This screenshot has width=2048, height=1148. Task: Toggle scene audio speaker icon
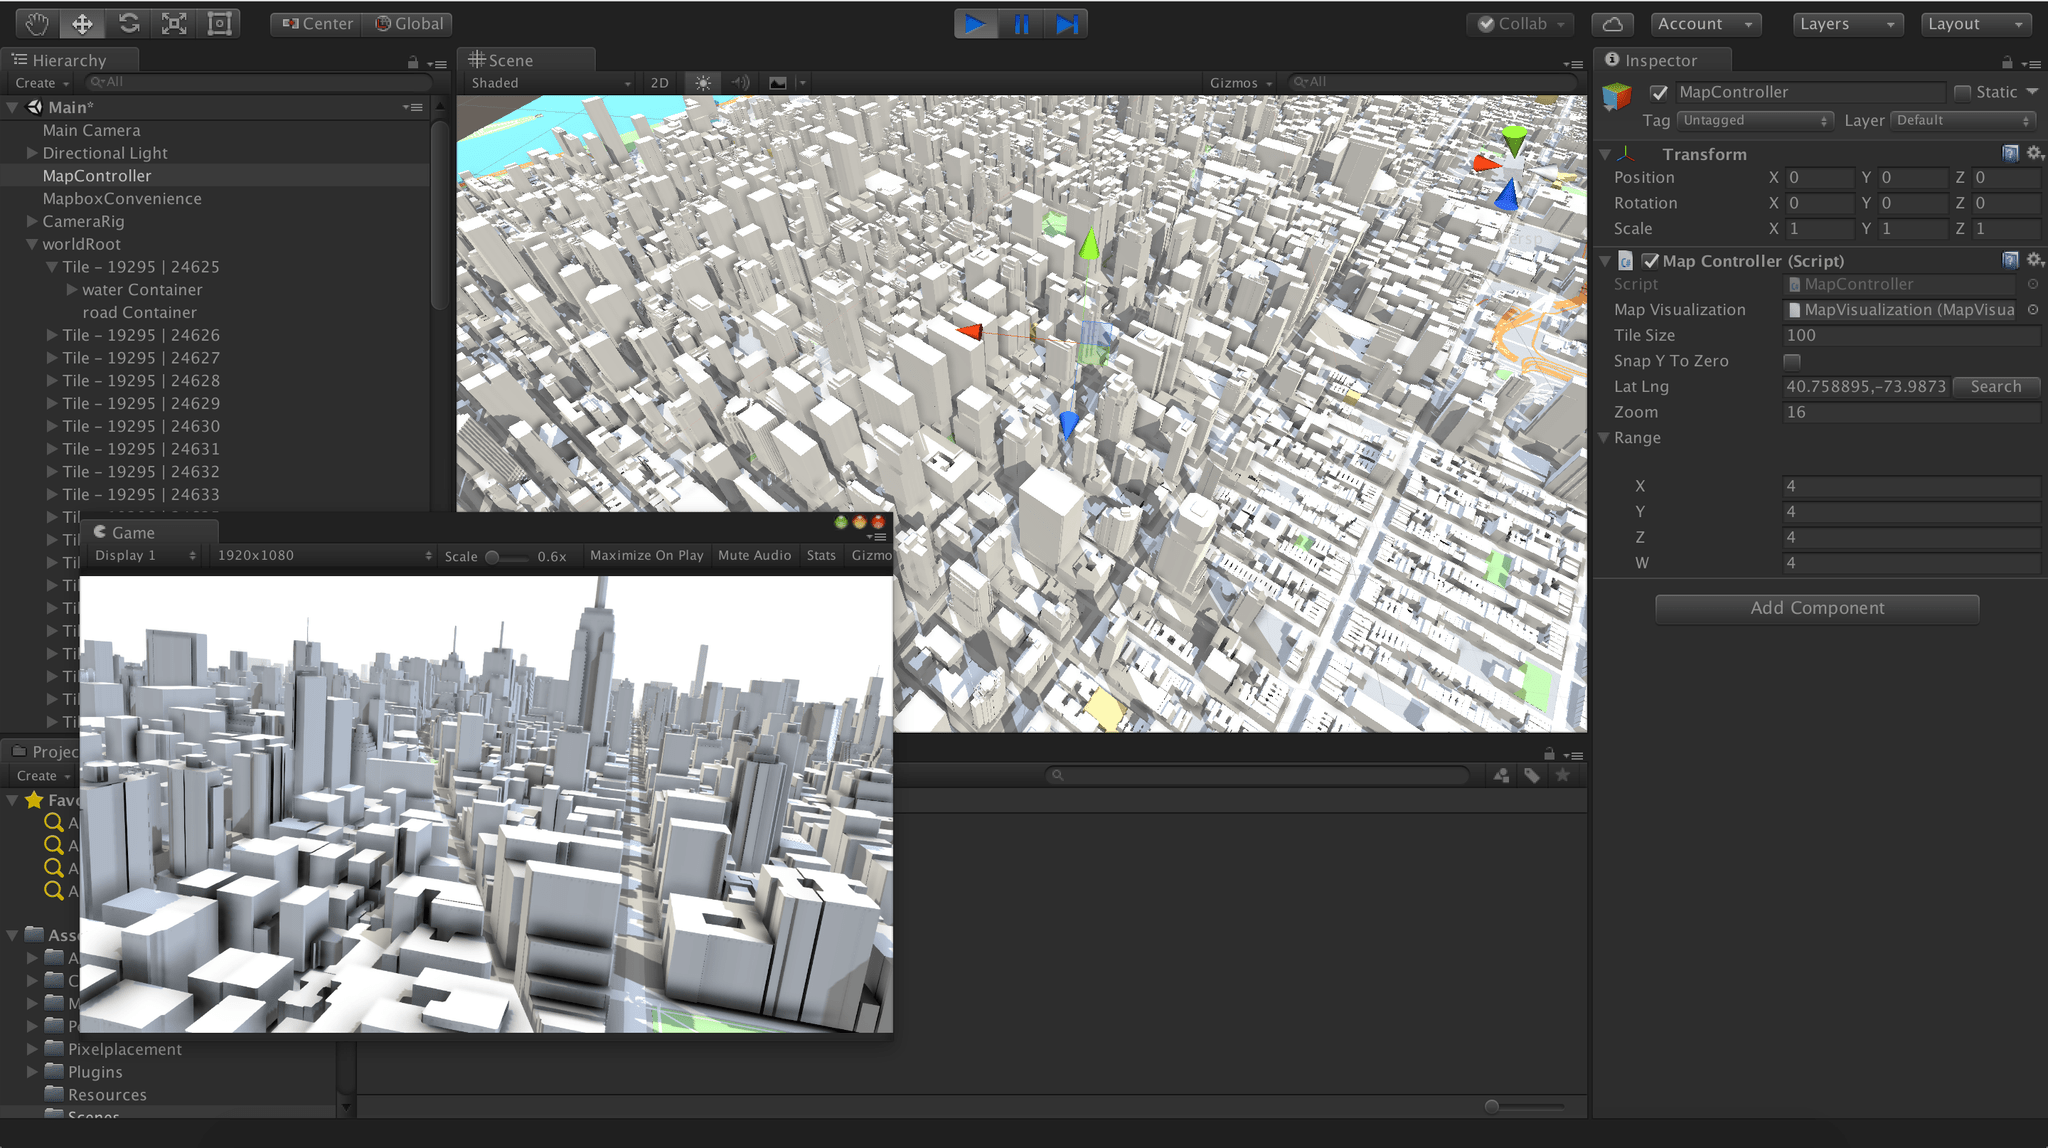click(740, 83)
